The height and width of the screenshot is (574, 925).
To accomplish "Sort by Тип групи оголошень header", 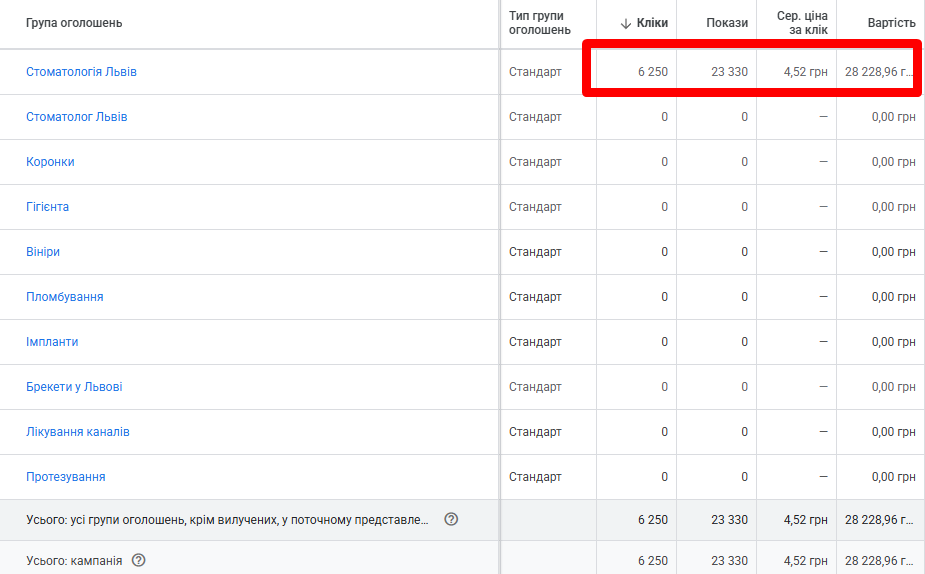I will pos(540,23).
